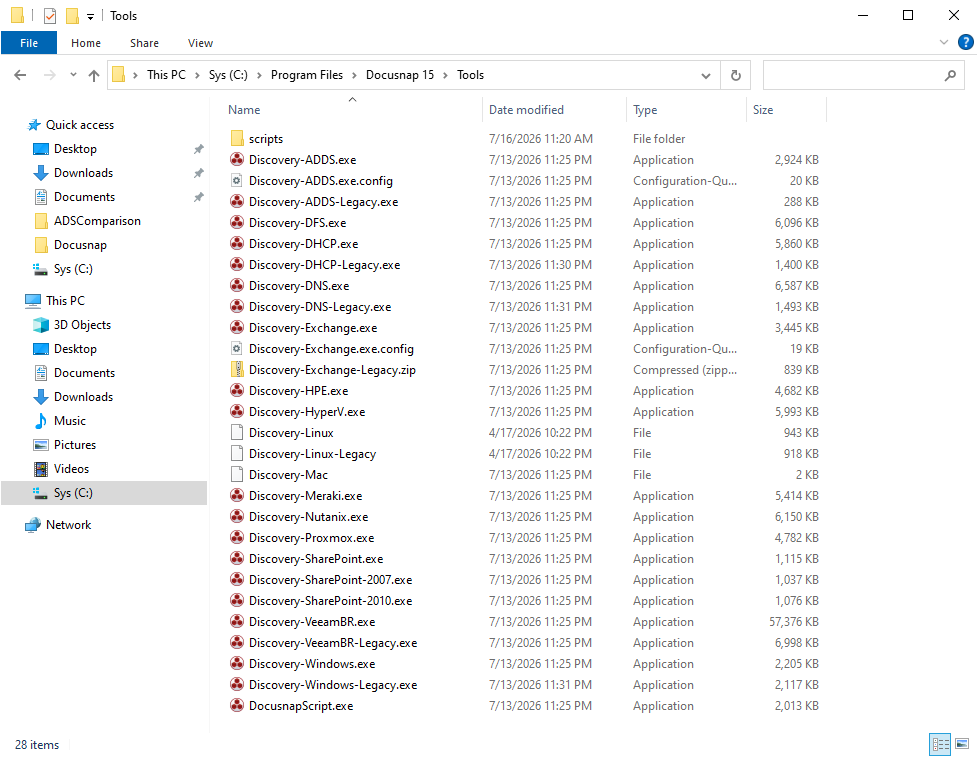Click the Discovery-Nutanix.exe application icon
This screenshot has height=757, width=978.
point(237,517)
